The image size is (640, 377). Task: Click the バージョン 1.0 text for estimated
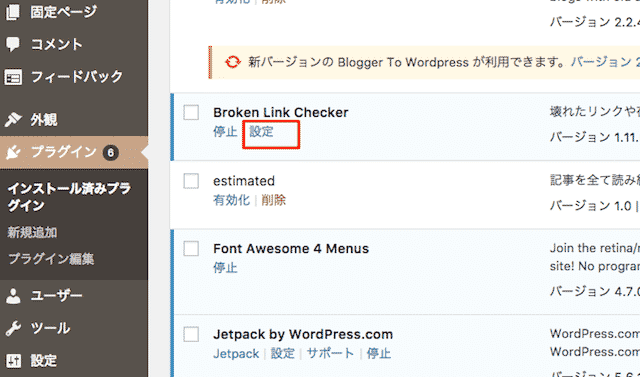click(591, 206)
